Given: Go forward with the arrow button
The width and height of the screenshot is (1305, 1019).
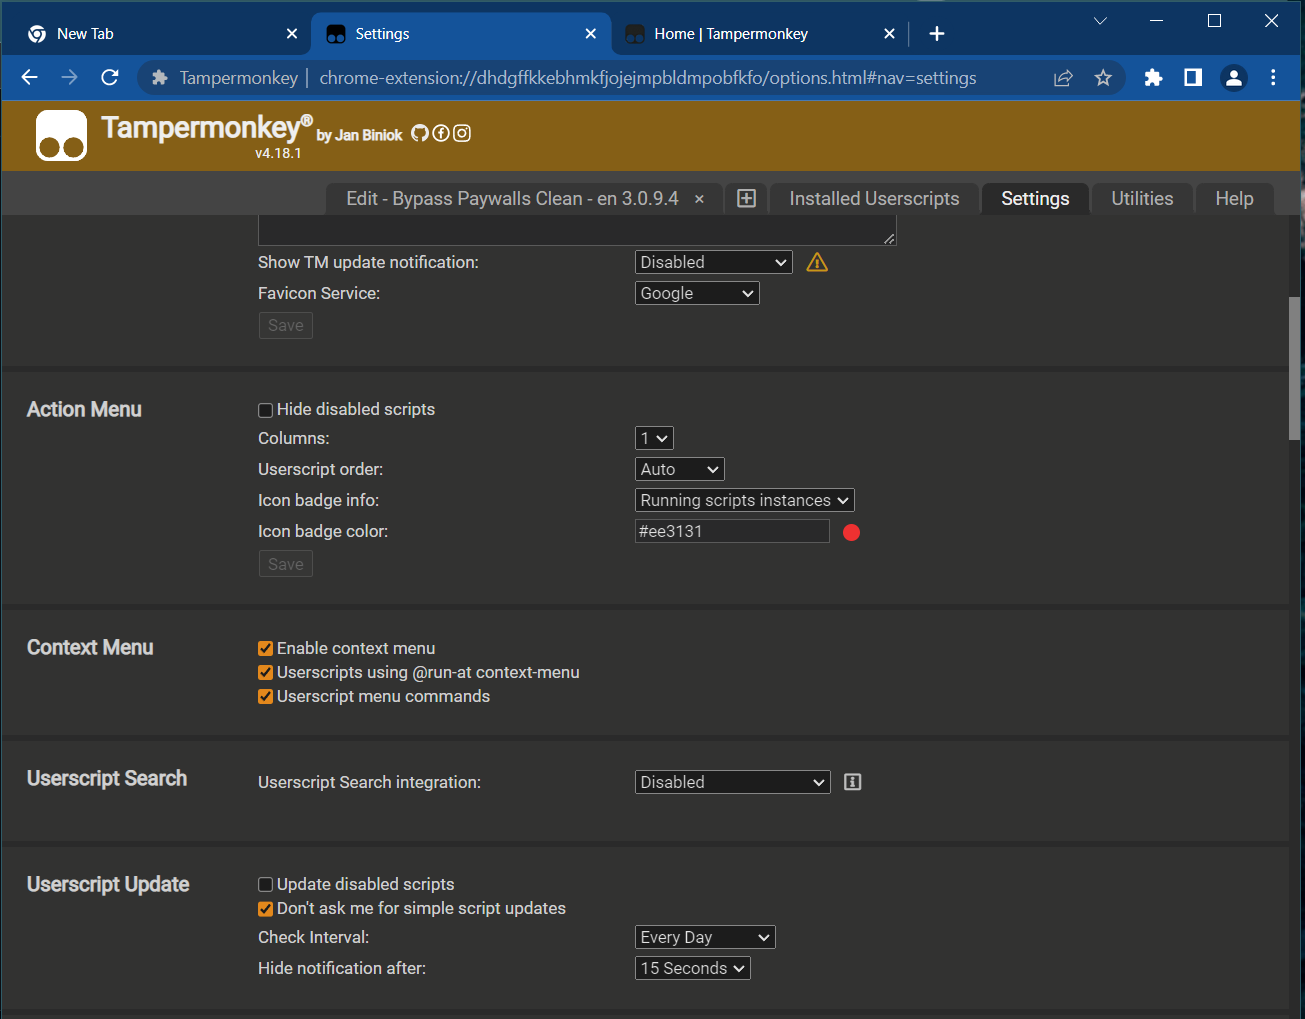Looking at the screenshot, I should (x=69, y=77).
